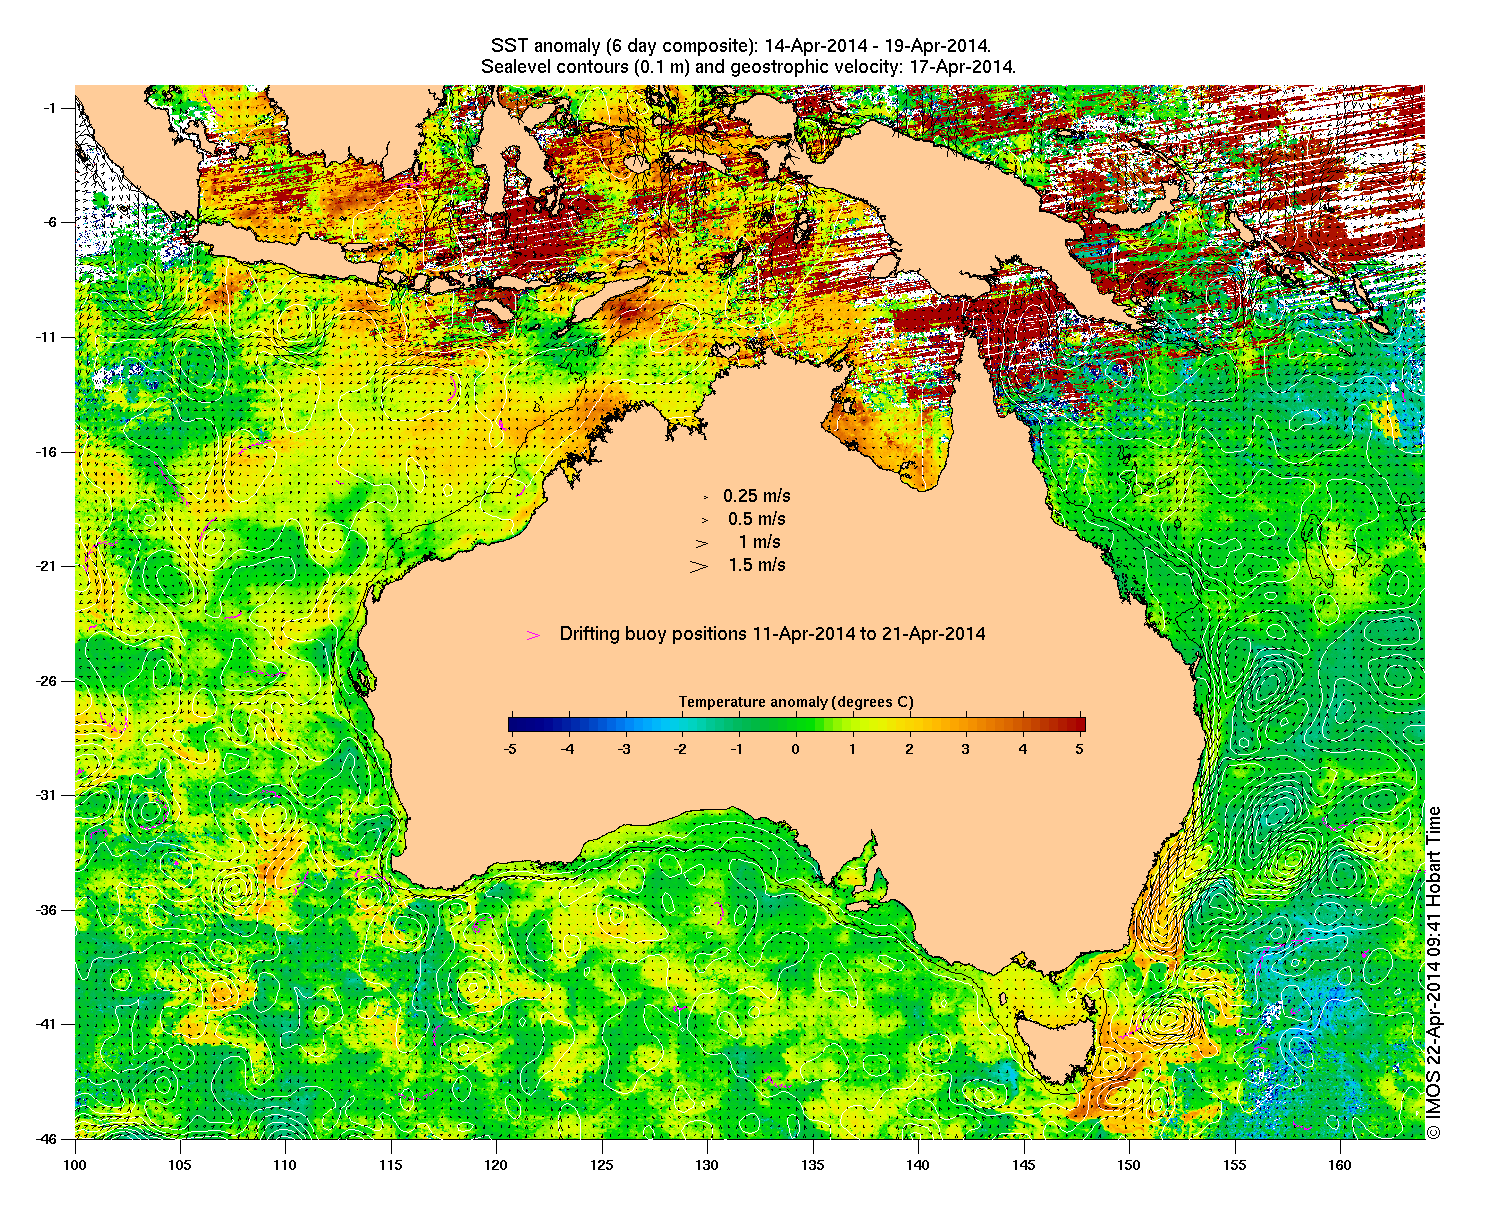The width and height of the screenshot is (1500, 1225).
Task: Click longitude tick label 105
Action: click(180, 1165)
